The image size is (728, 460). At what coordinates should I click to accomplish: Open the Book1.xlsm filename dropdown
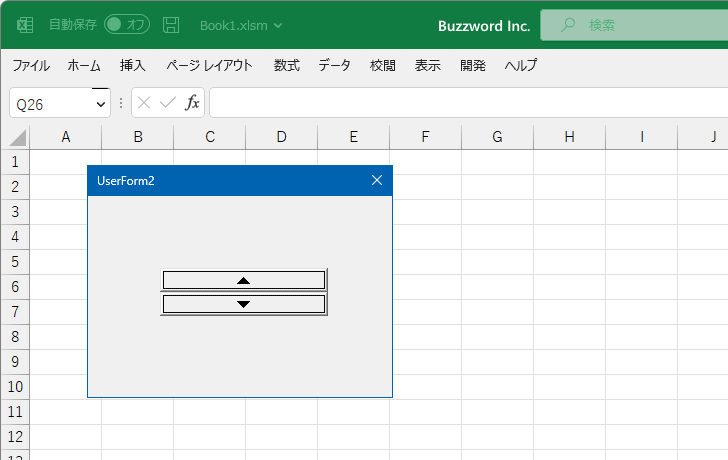tap(278, 26)
